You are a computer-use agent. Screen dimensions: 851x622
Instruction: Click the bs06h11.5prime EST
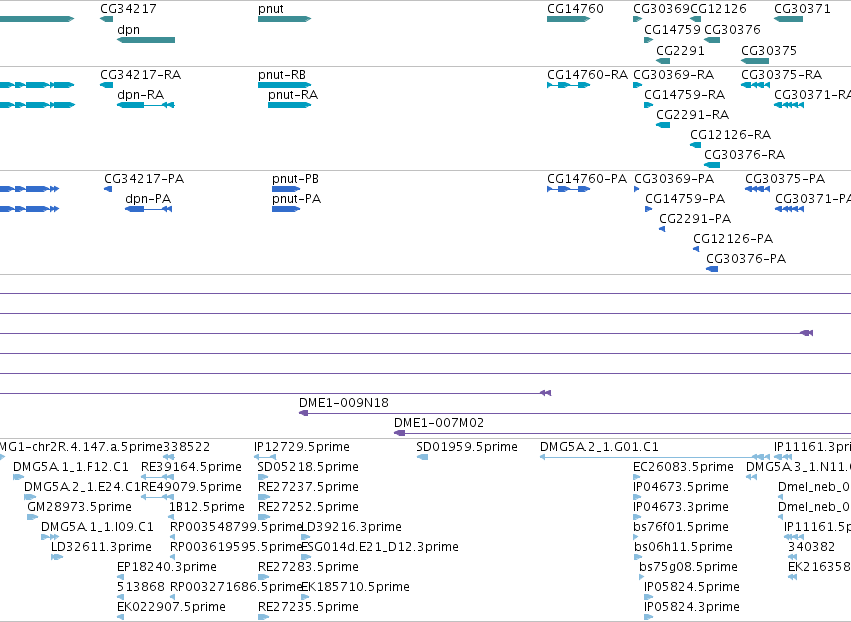[x=637, y=557]
